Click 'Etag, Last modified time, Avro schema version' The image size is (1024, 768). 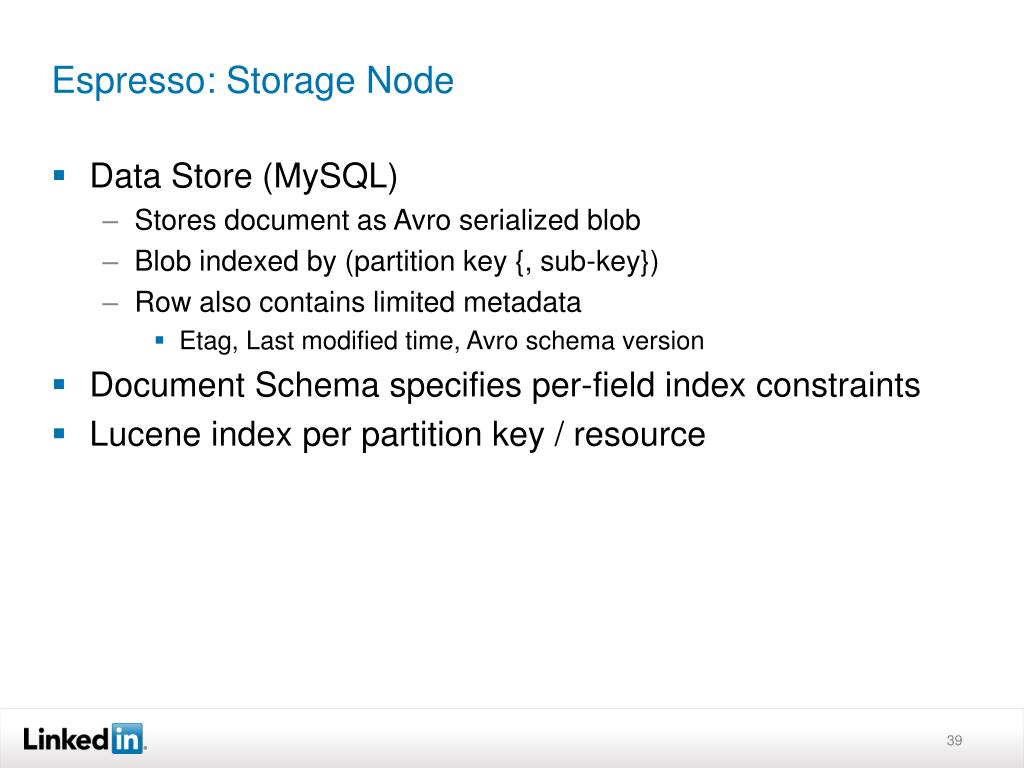click(442, 341)
